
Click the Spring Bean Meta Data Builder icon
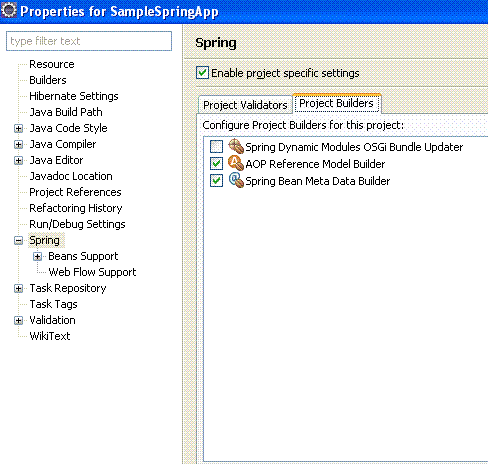(236, 180)
